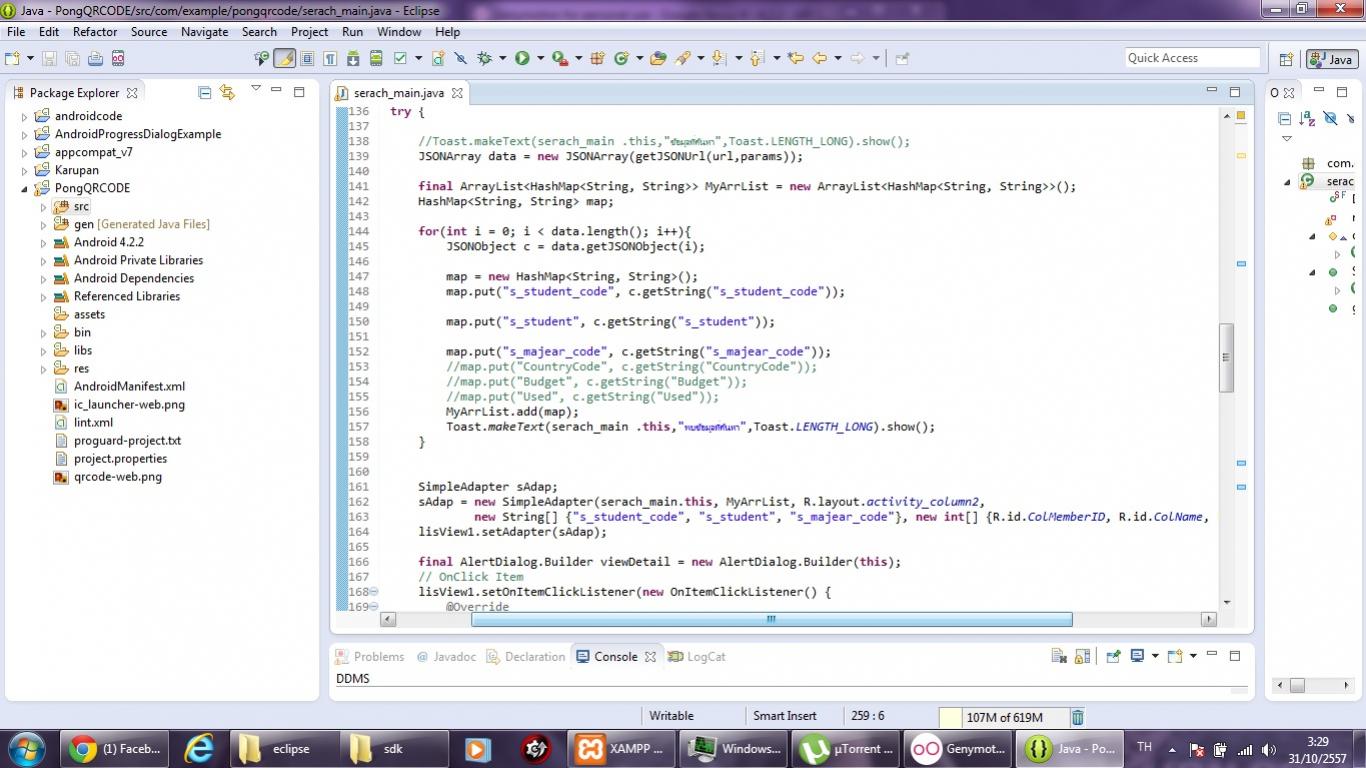Open Package Explorer View Menu triangle
This screenshot has height=768, width=1366.
pos(255,89)
